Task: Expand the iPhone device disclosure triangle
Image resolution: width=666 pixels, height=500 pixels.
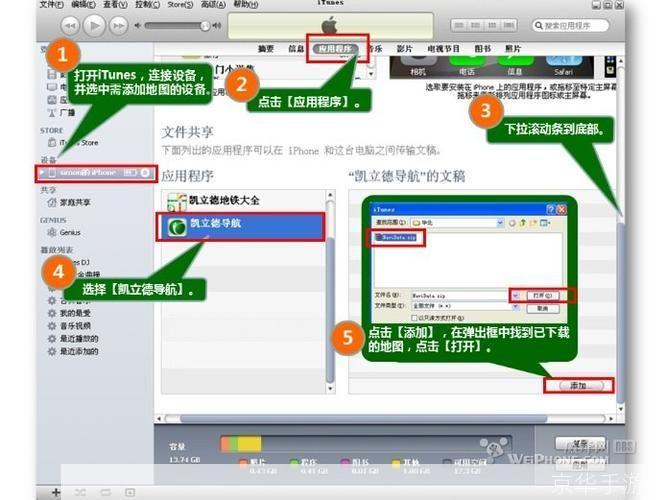Action: (x=42, y=173)
